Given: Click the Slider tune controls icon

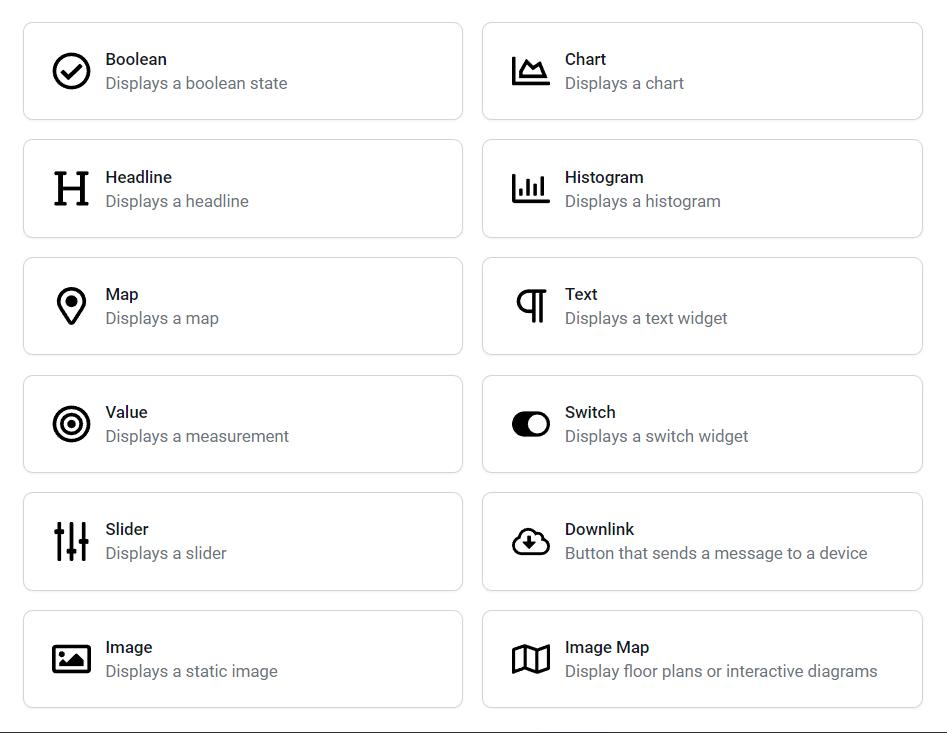Looking at the screenshot, I should coord(71,541).
